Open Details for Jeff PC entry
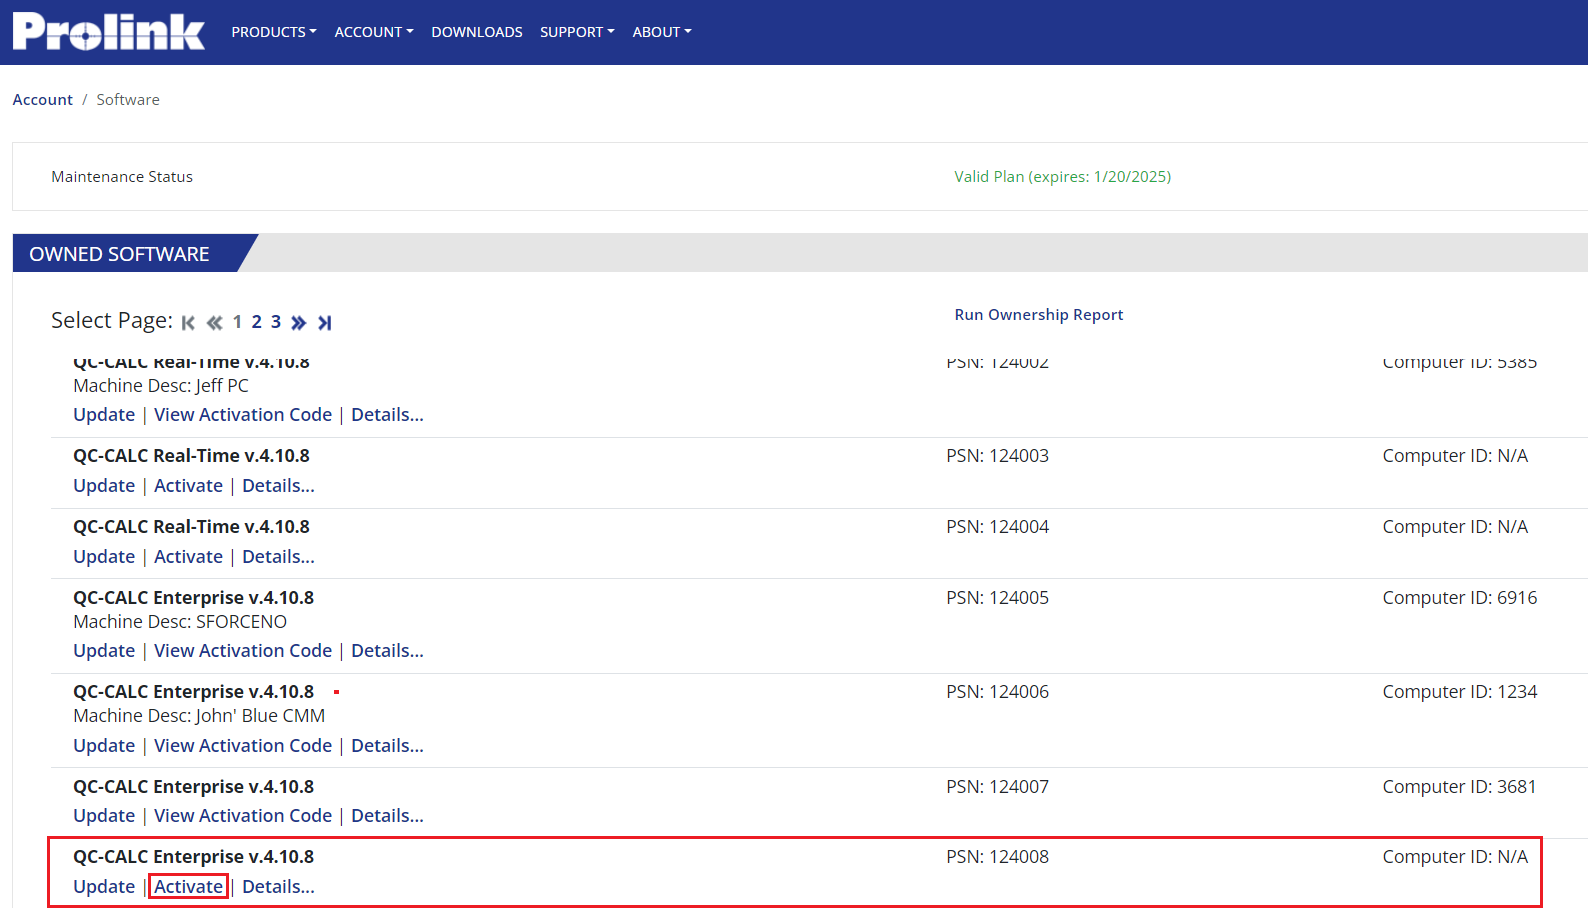This screenshot has height=908, width=1588. pyautogui.click(x=387, y=414)
